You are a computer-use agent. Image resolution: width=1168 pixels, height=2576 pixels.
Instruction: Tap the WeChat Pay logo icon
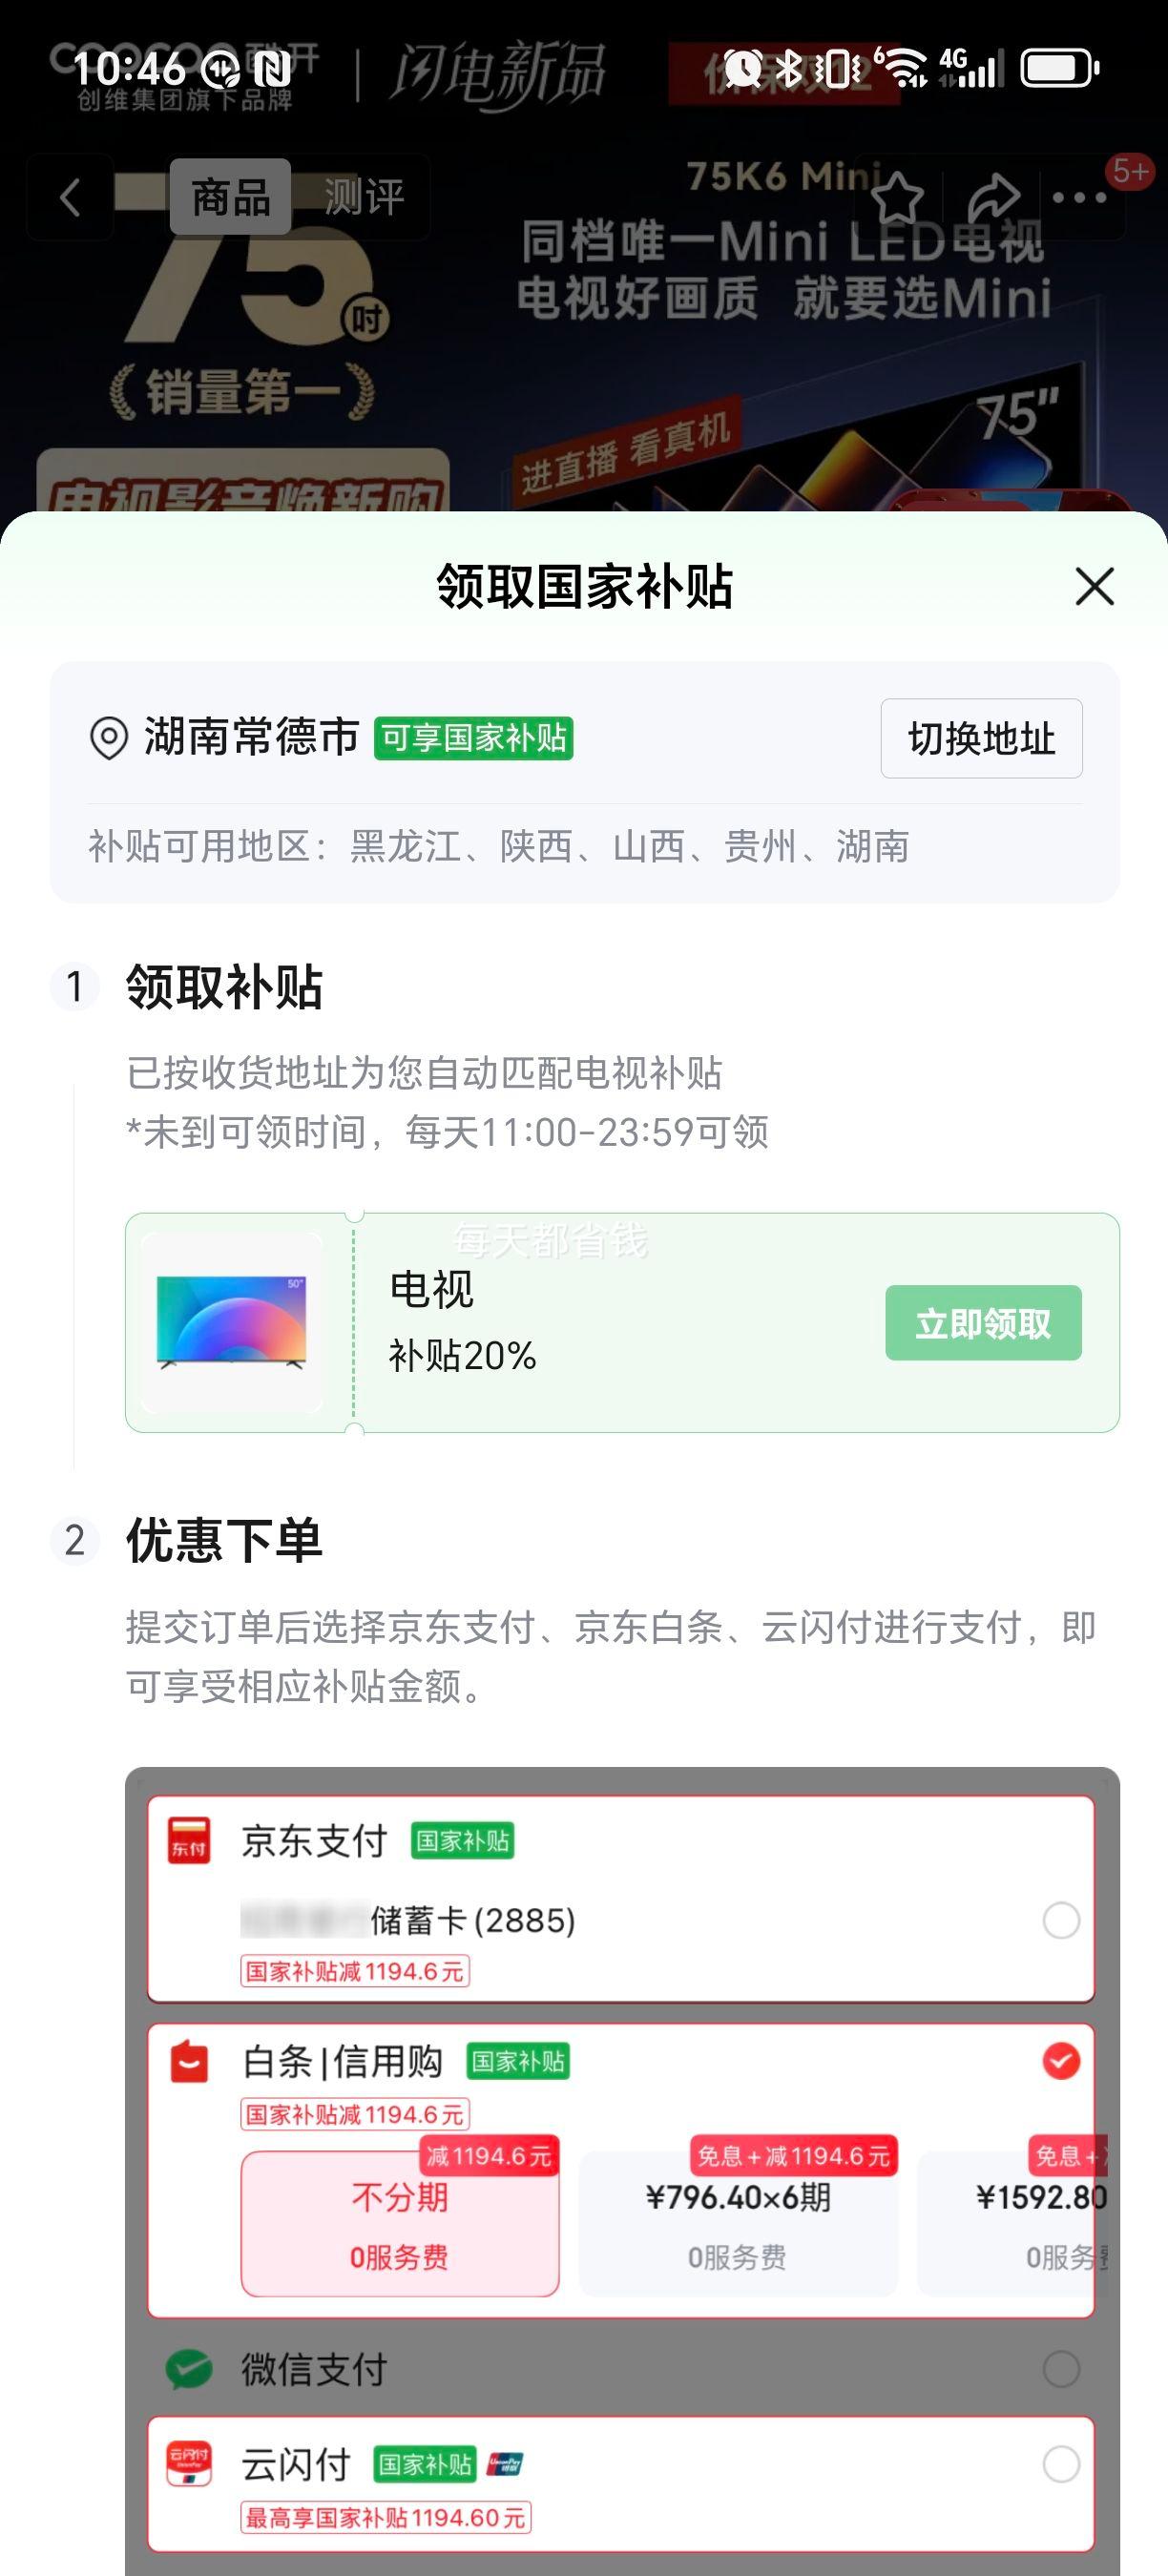pyautogui.click(x=189, y=2369)
